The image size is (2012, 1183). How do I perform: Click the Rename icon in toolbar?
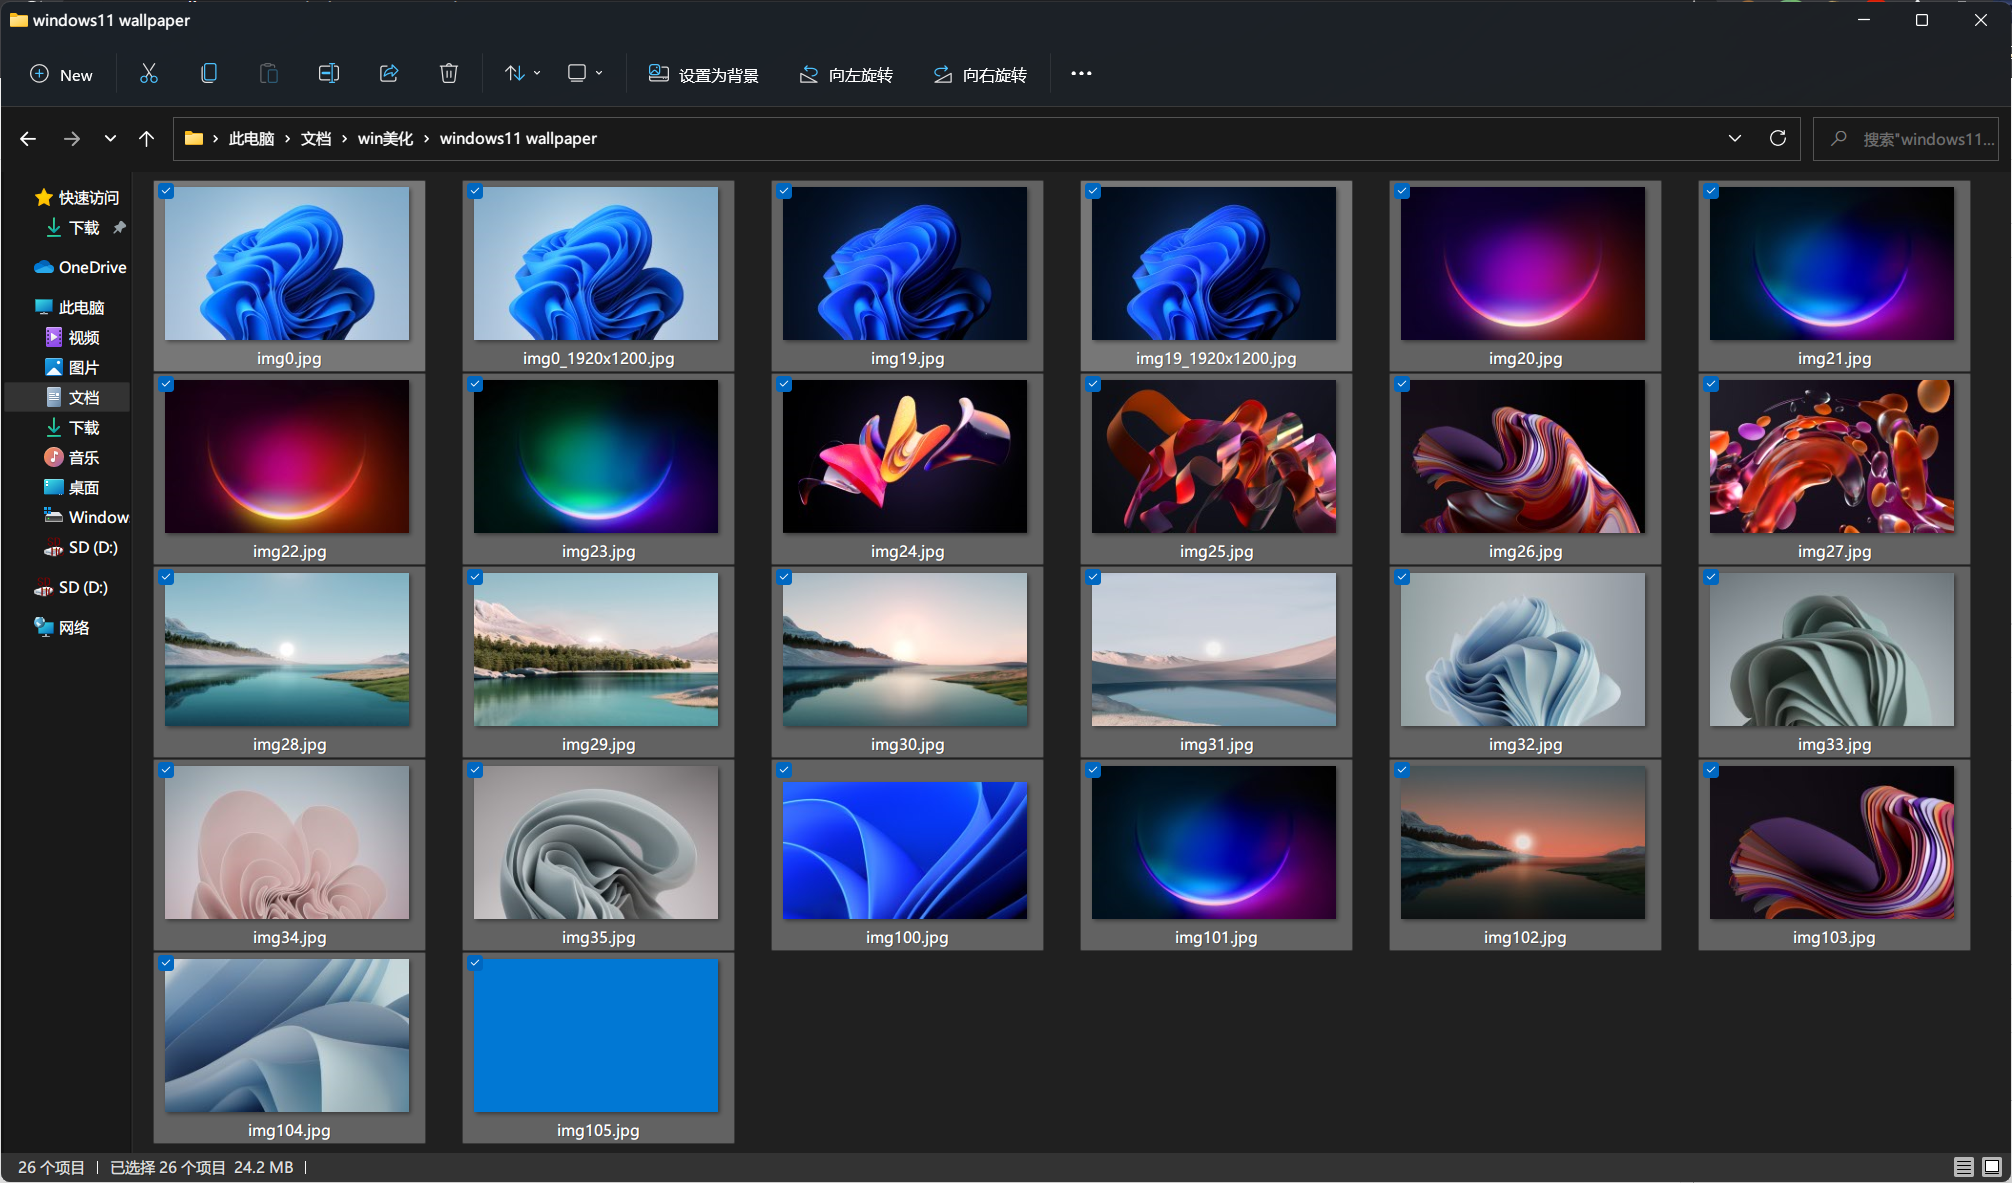[x=329, y=74]
